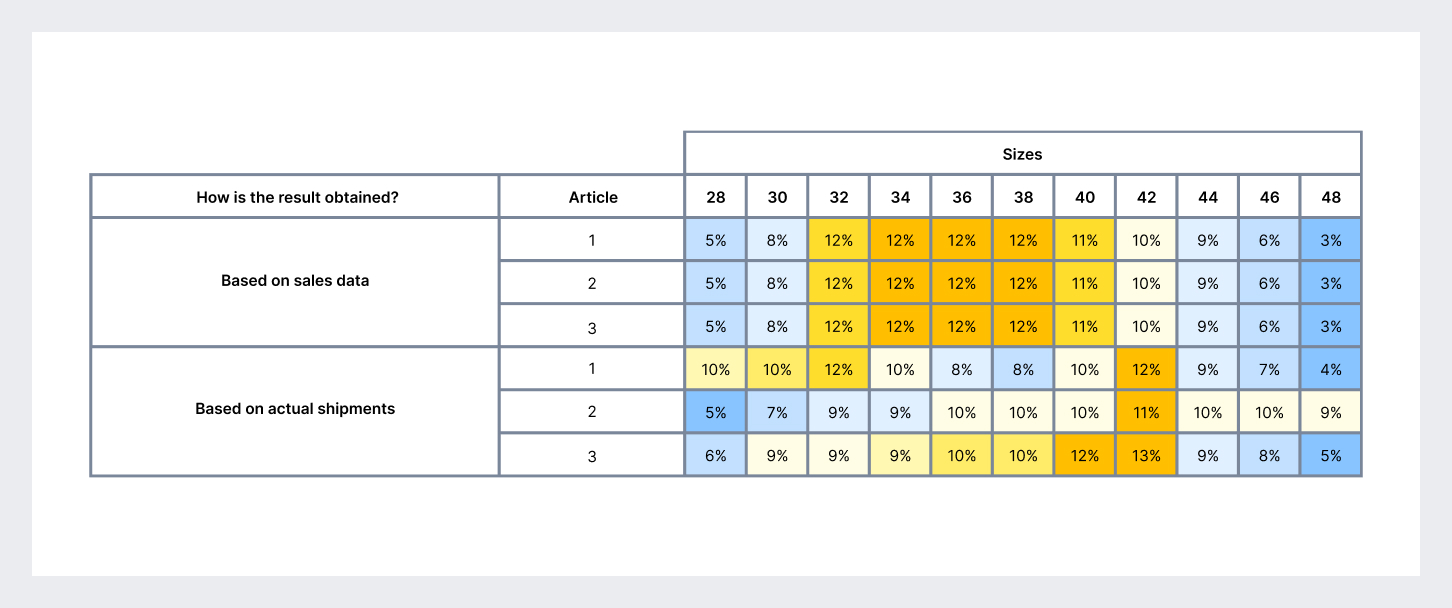
Task: Click the 5% cell for shipments article 2
Action: coord(716,412)
